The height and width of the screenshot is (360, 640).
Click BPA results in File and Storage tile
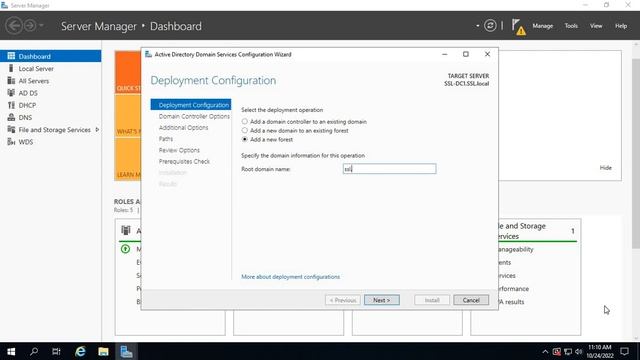[511, 302]
